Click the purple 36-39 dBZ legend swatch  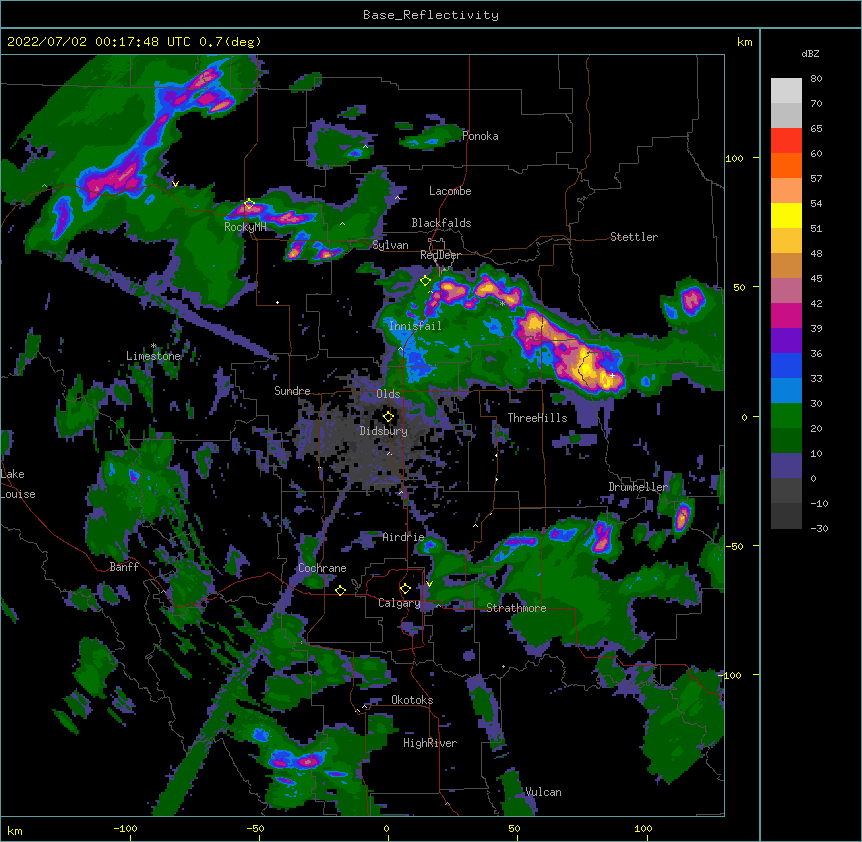[786, 341]
